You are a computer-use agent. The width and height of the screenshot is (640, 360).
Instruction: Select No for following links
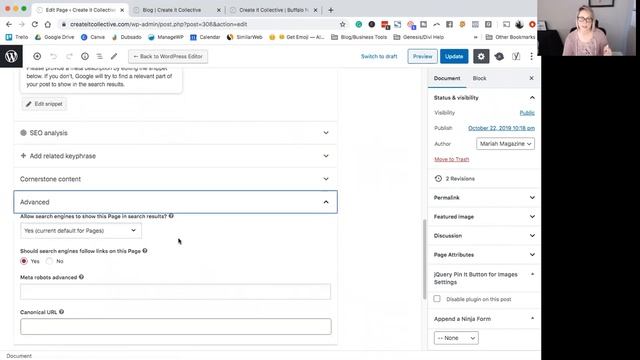click(49, 261)
